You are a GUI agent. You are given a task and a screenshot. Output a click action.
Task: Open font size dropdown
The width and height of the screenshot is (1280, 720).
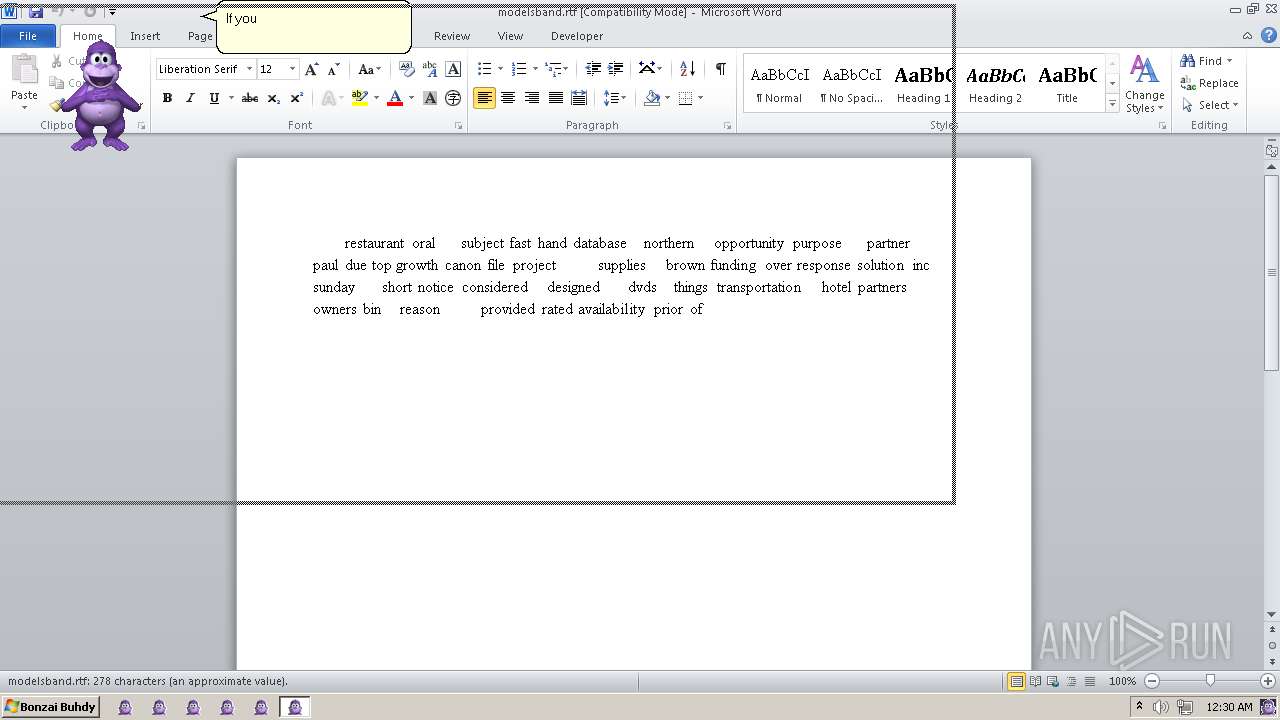[x=292, y=69]
